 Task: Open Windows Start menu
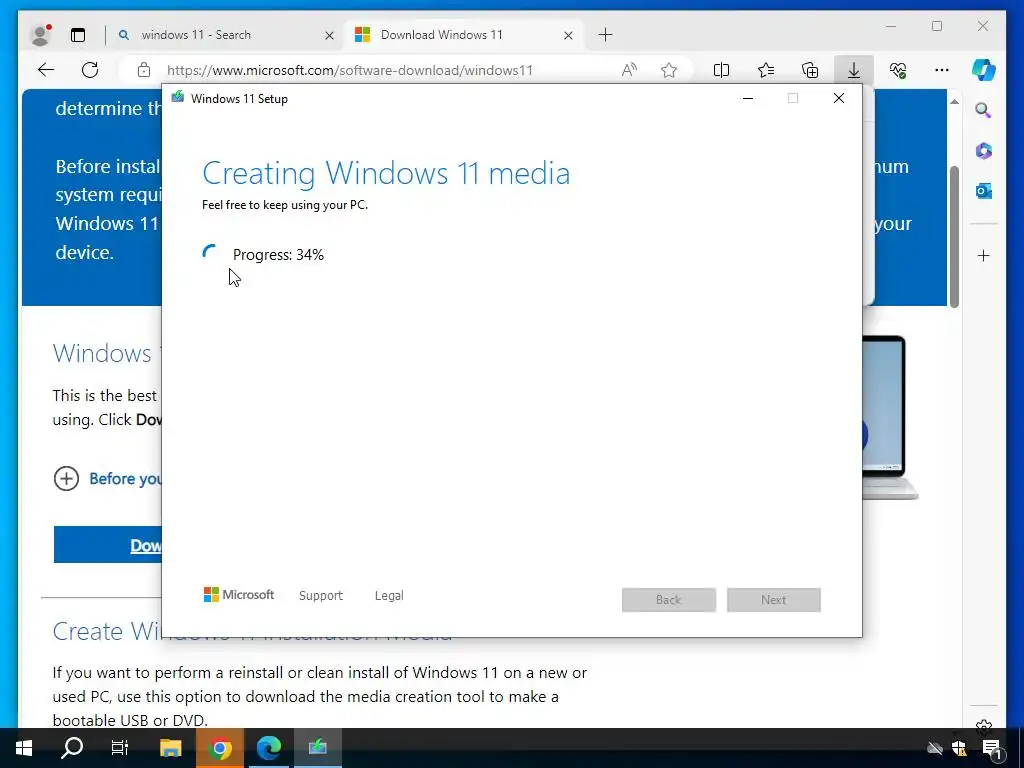click(24, 748)
